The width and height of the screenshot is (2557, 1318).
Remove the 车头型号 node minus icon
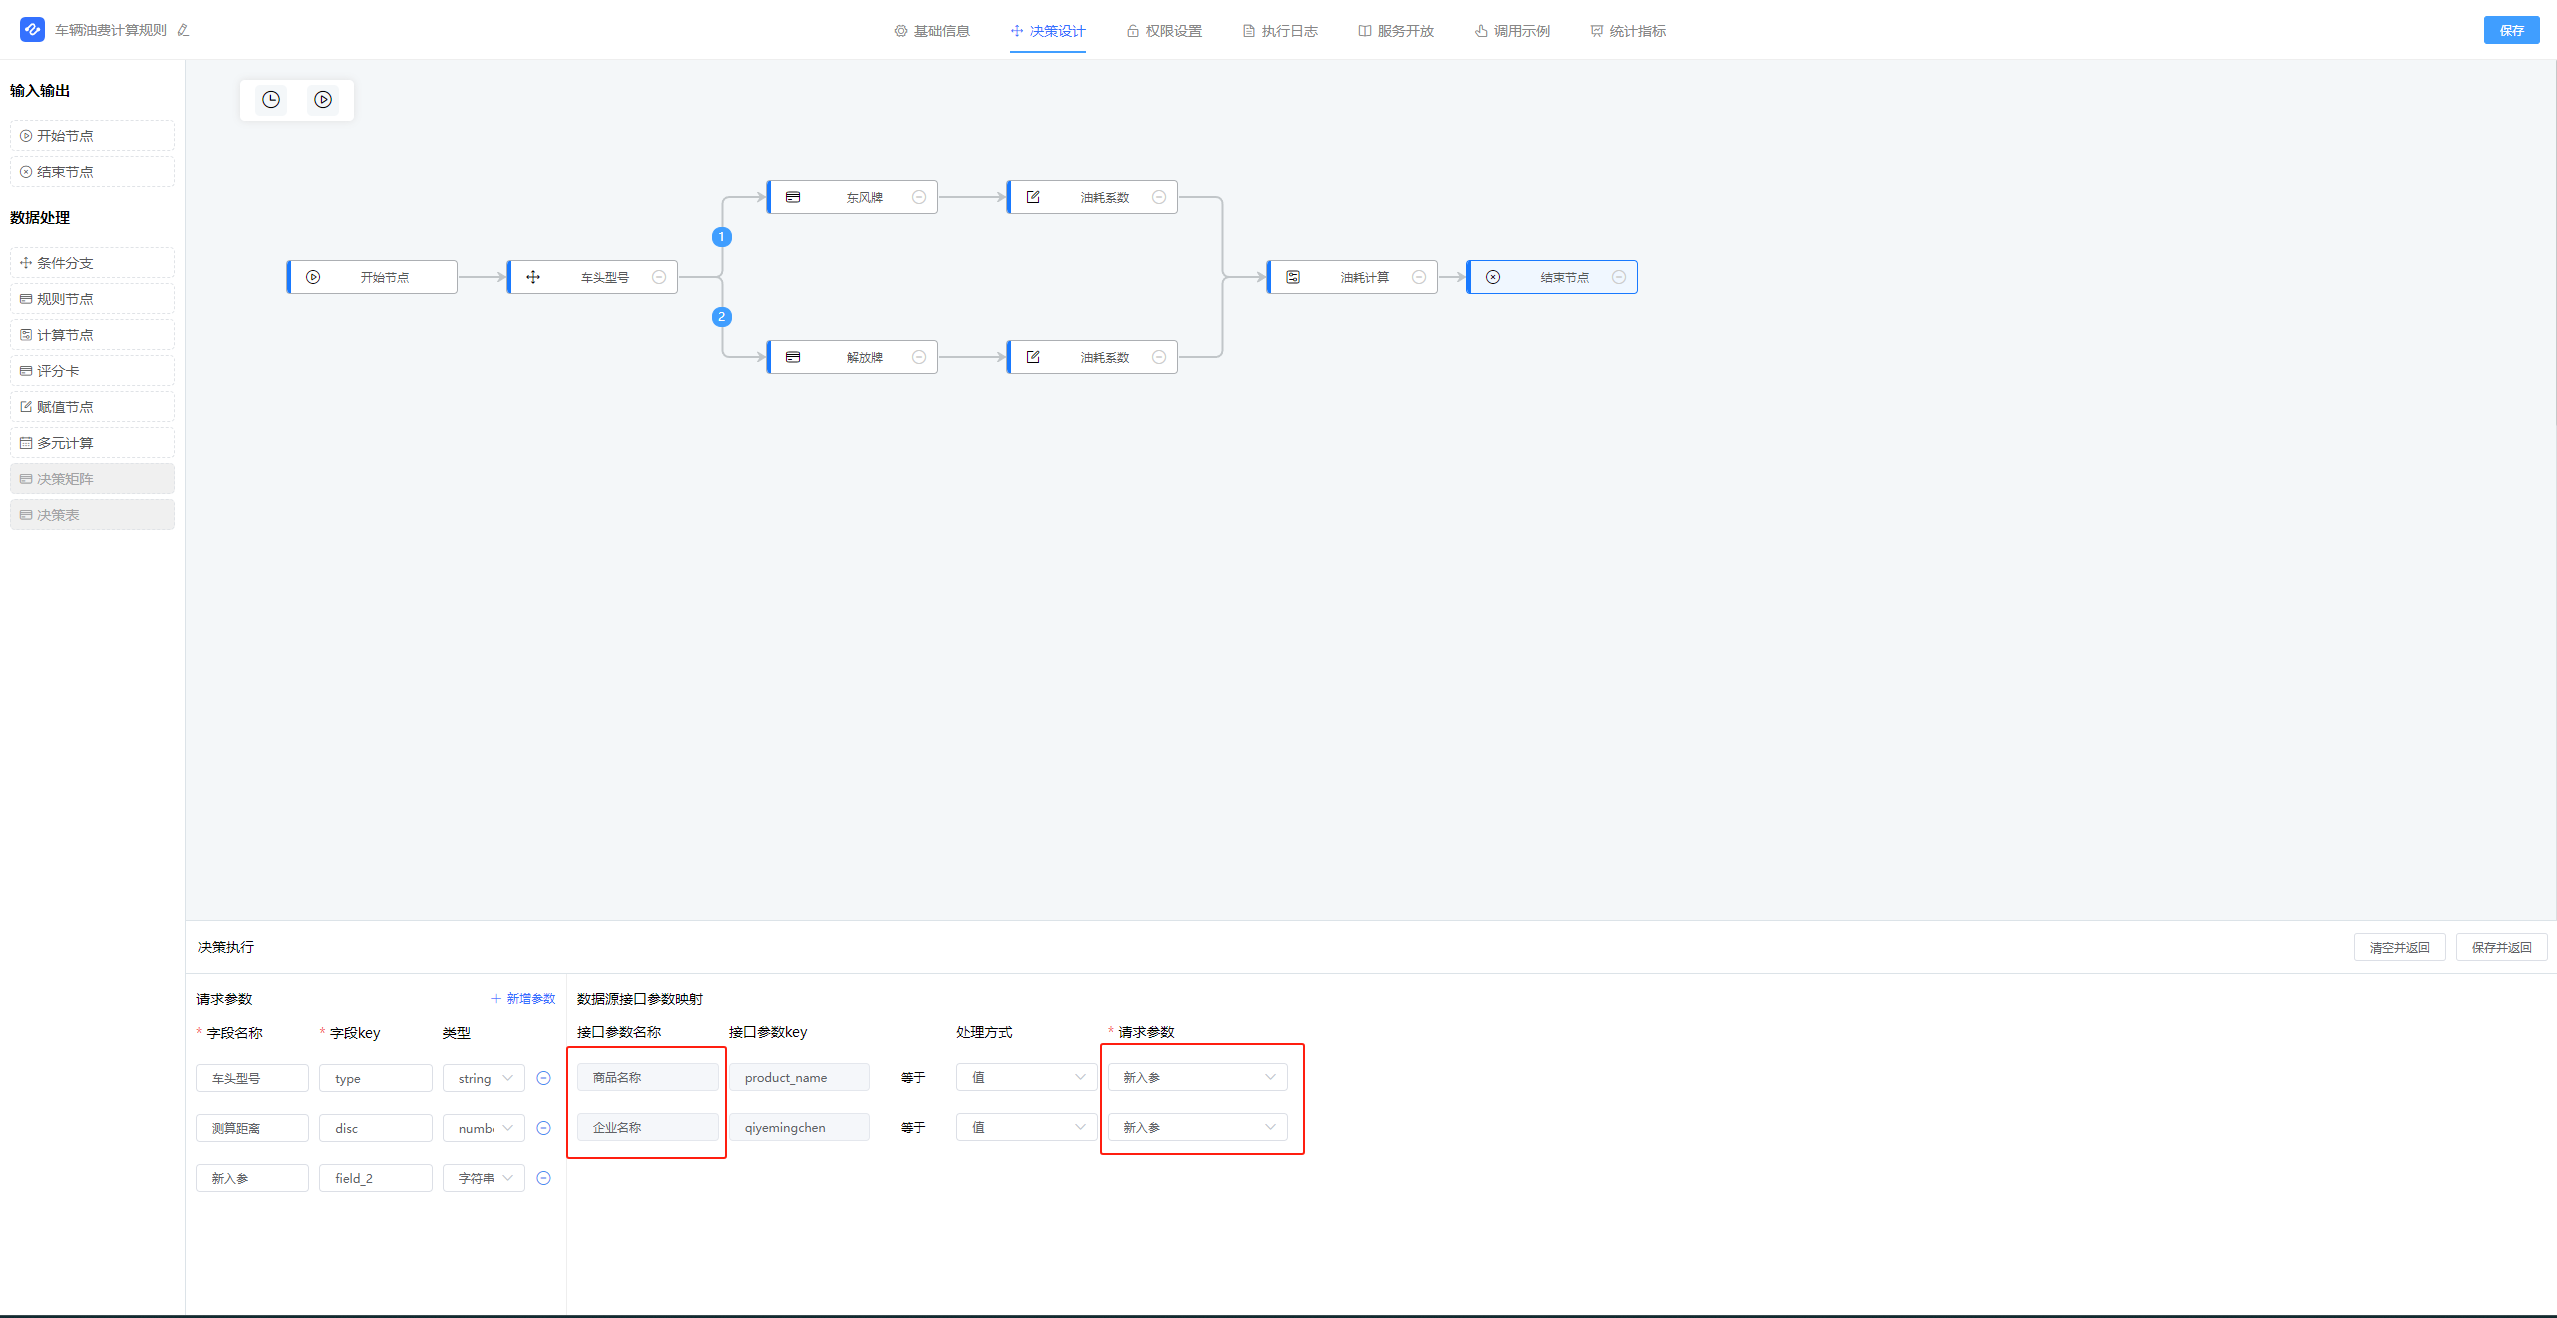pyautogui.click(x=659, y=277)
